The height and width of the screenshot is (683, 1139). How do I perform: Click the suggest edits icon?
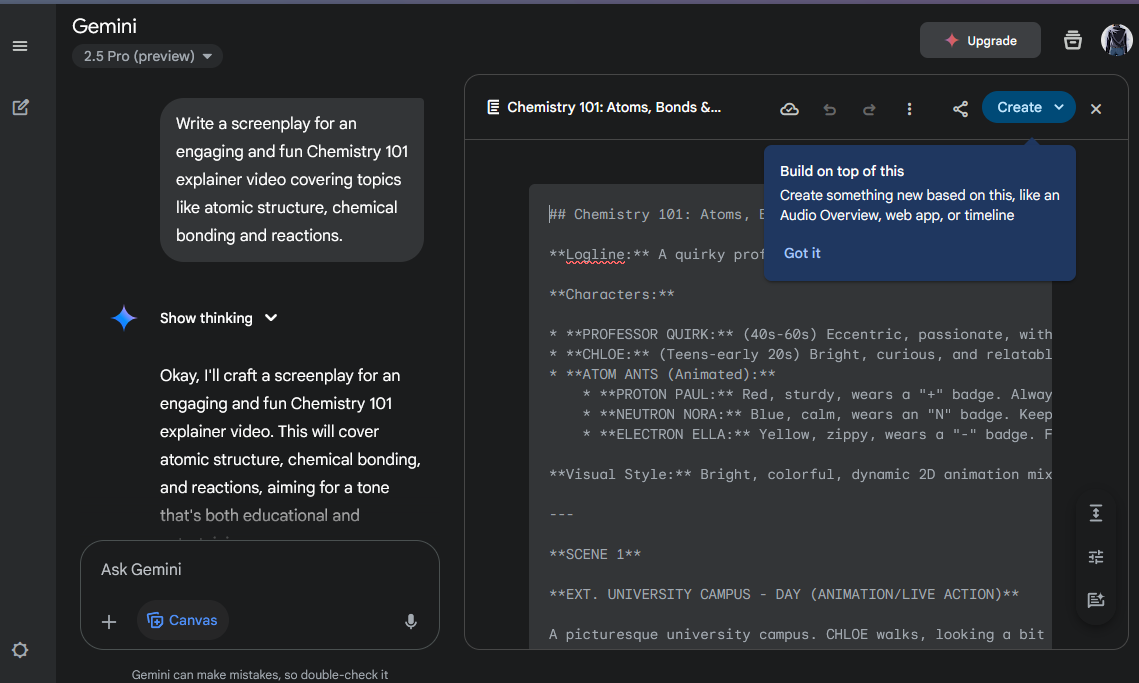pos(1095,599)
